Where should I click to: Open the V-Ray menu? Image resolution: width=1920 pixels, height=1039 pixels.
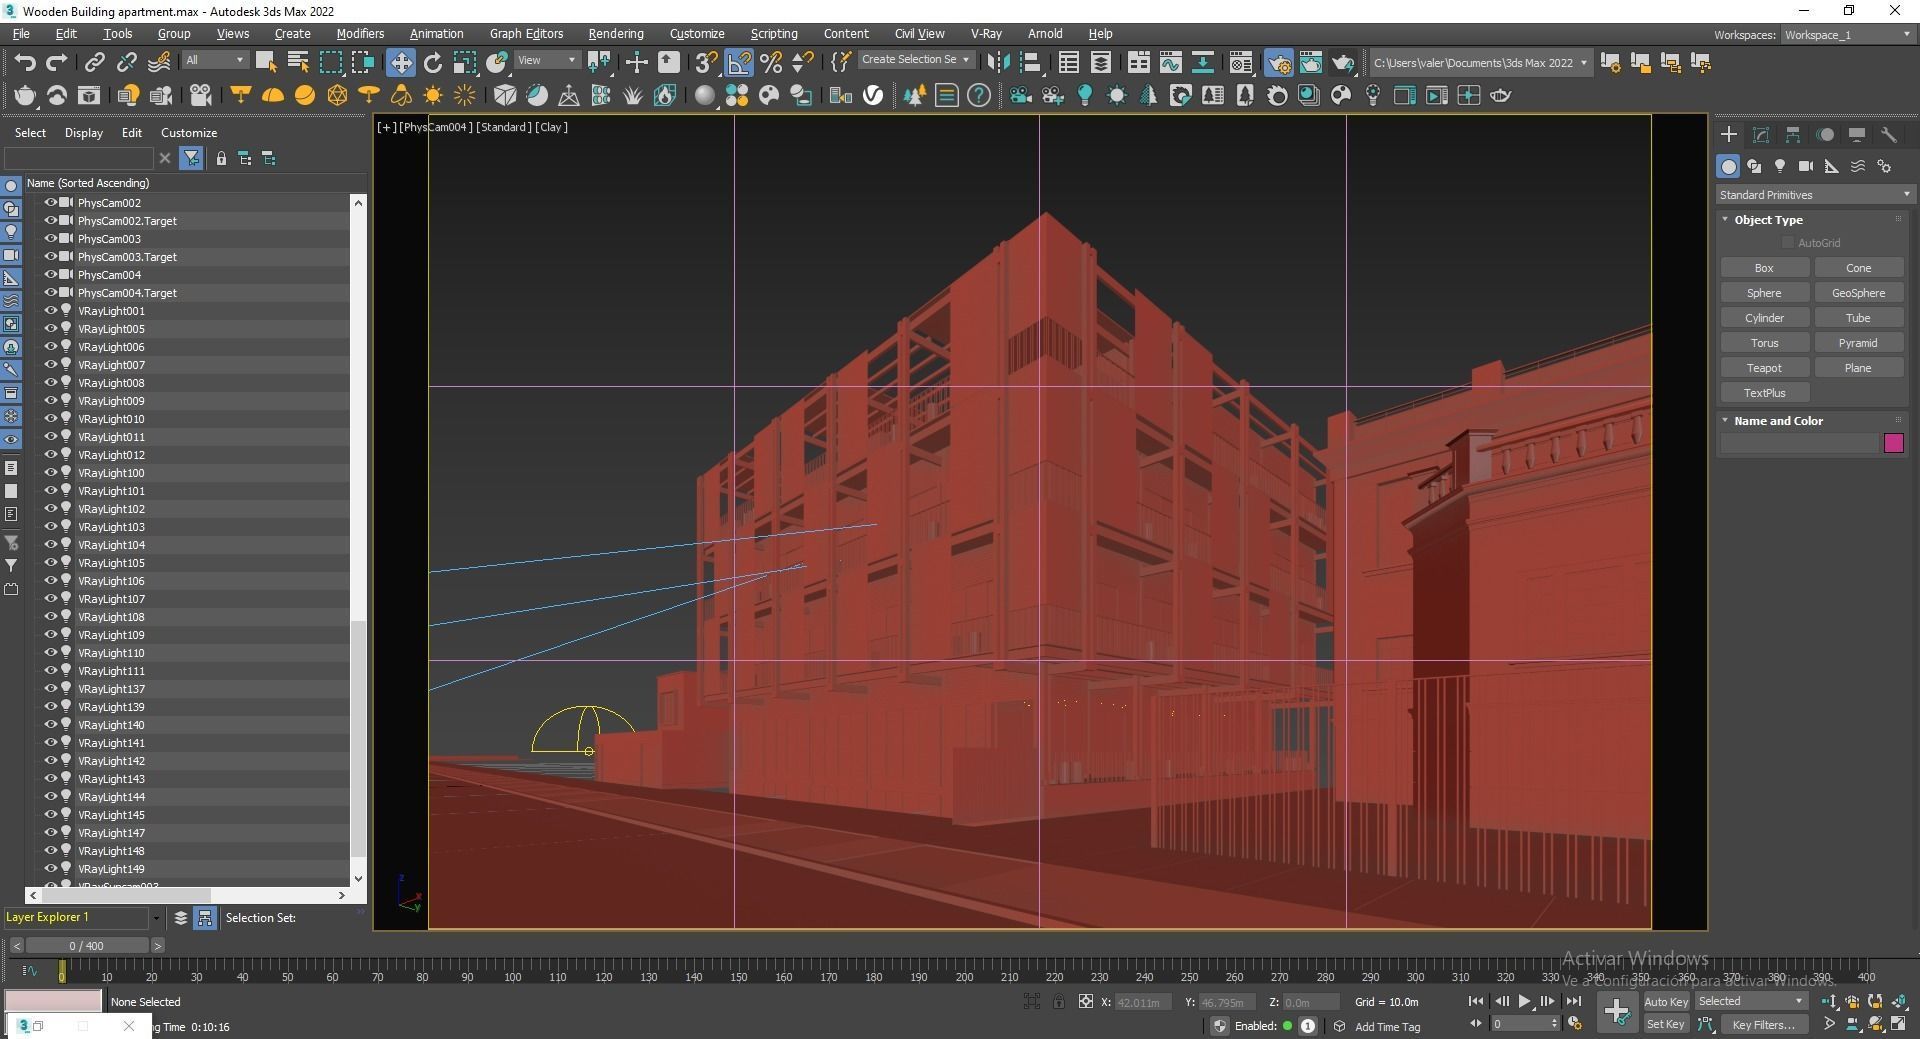tap(986, 34)
